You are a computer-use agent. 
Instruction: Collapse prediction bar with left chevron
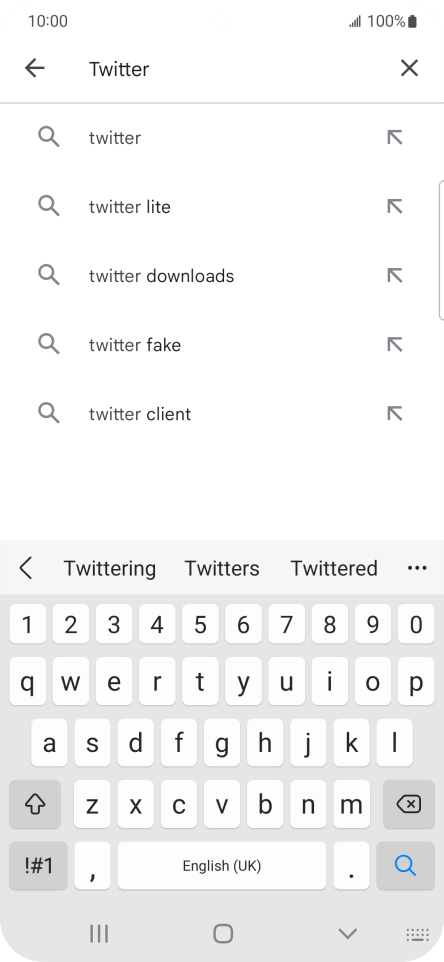25,568
